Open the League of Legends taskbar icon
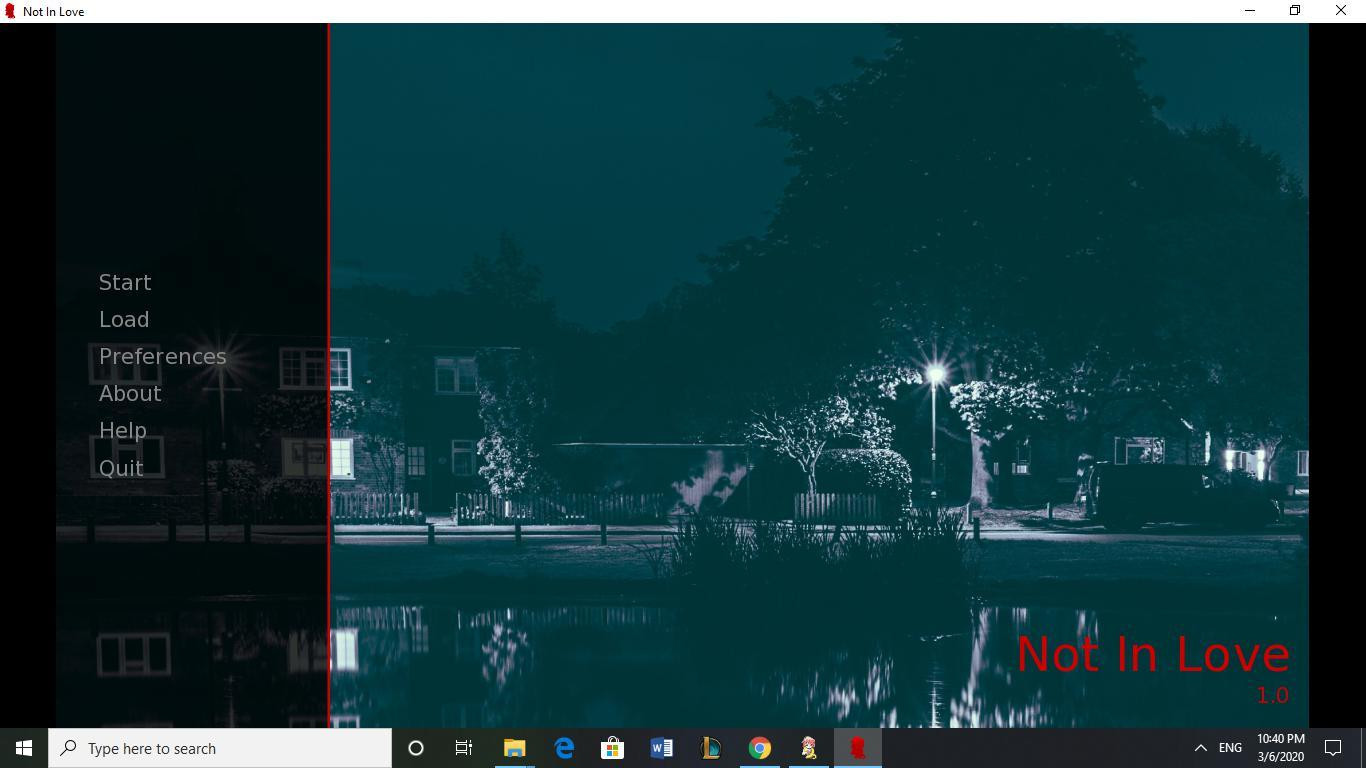This screenshot has height=768, width=1366. [x=710, y=748]
